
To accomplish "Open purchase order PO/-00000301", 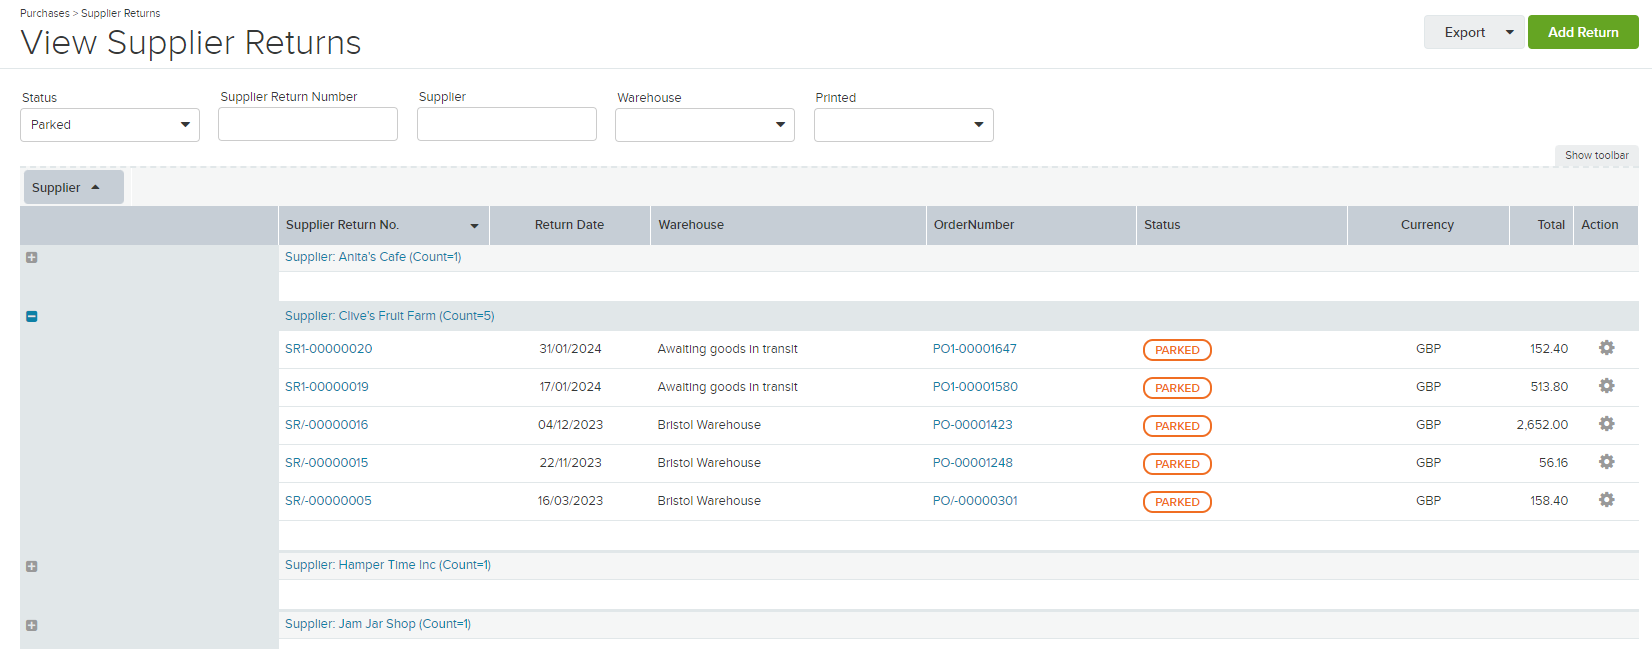I will click(x=975, y=501).
